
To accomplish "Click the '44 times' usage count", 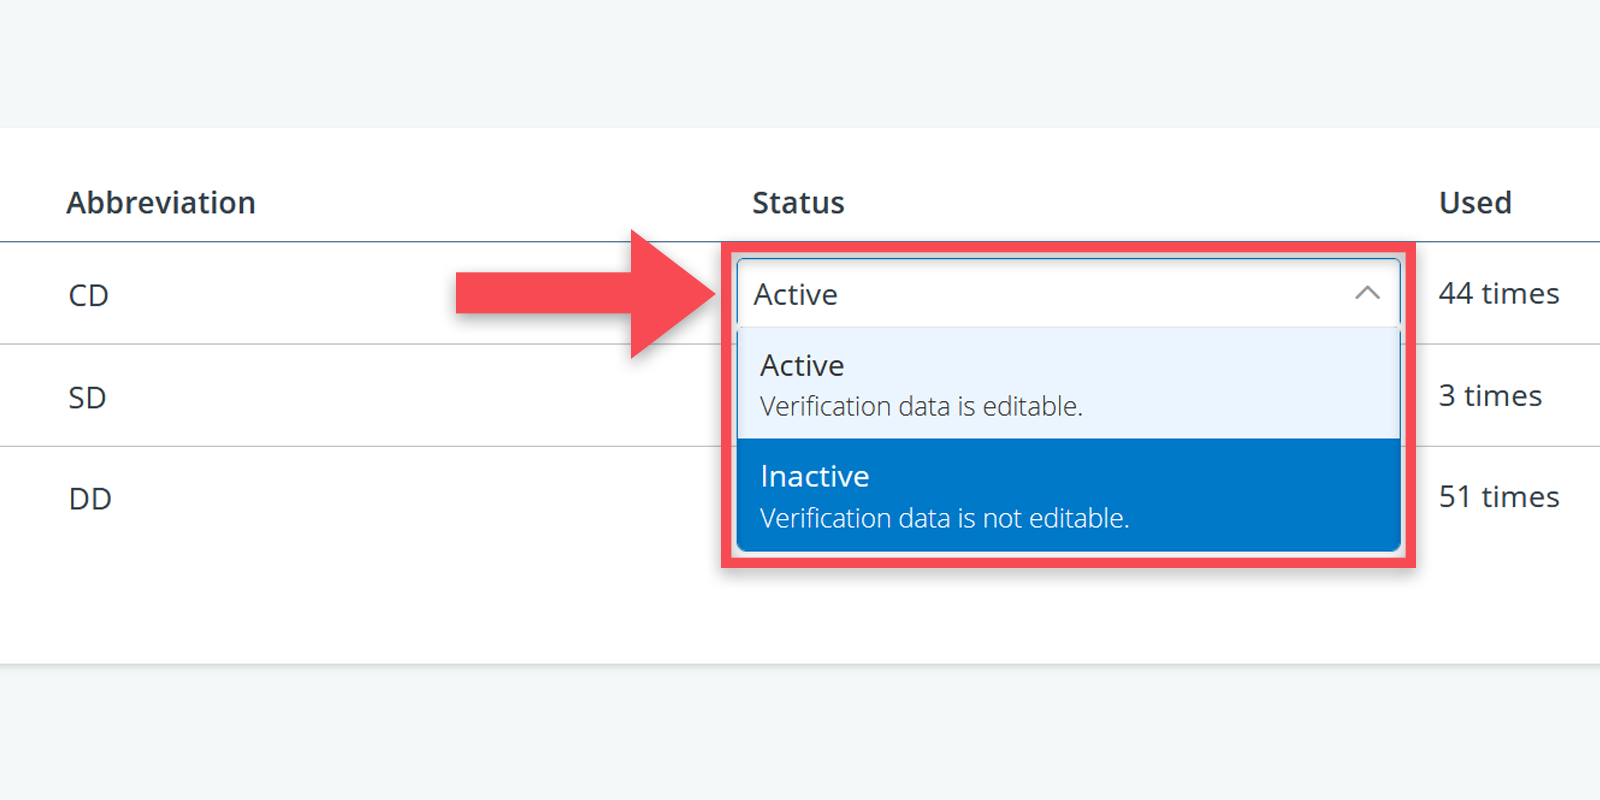I will [1498, 294].
